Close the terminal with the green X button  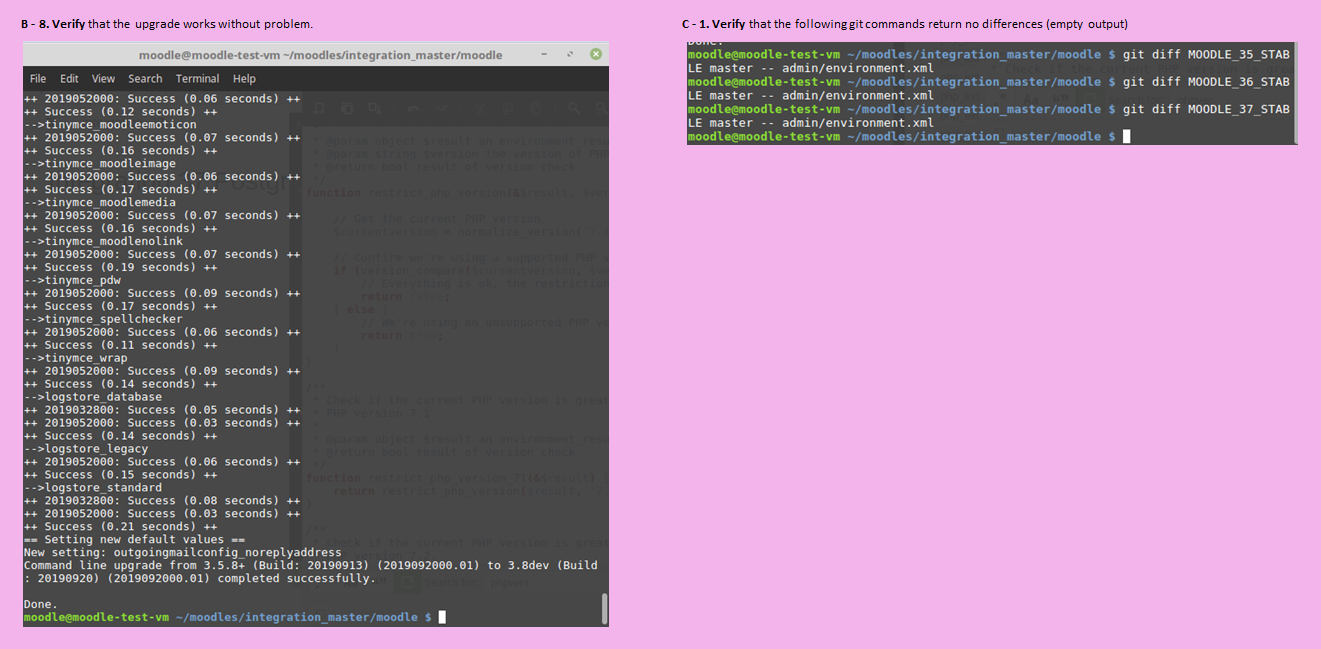(594, 54)
